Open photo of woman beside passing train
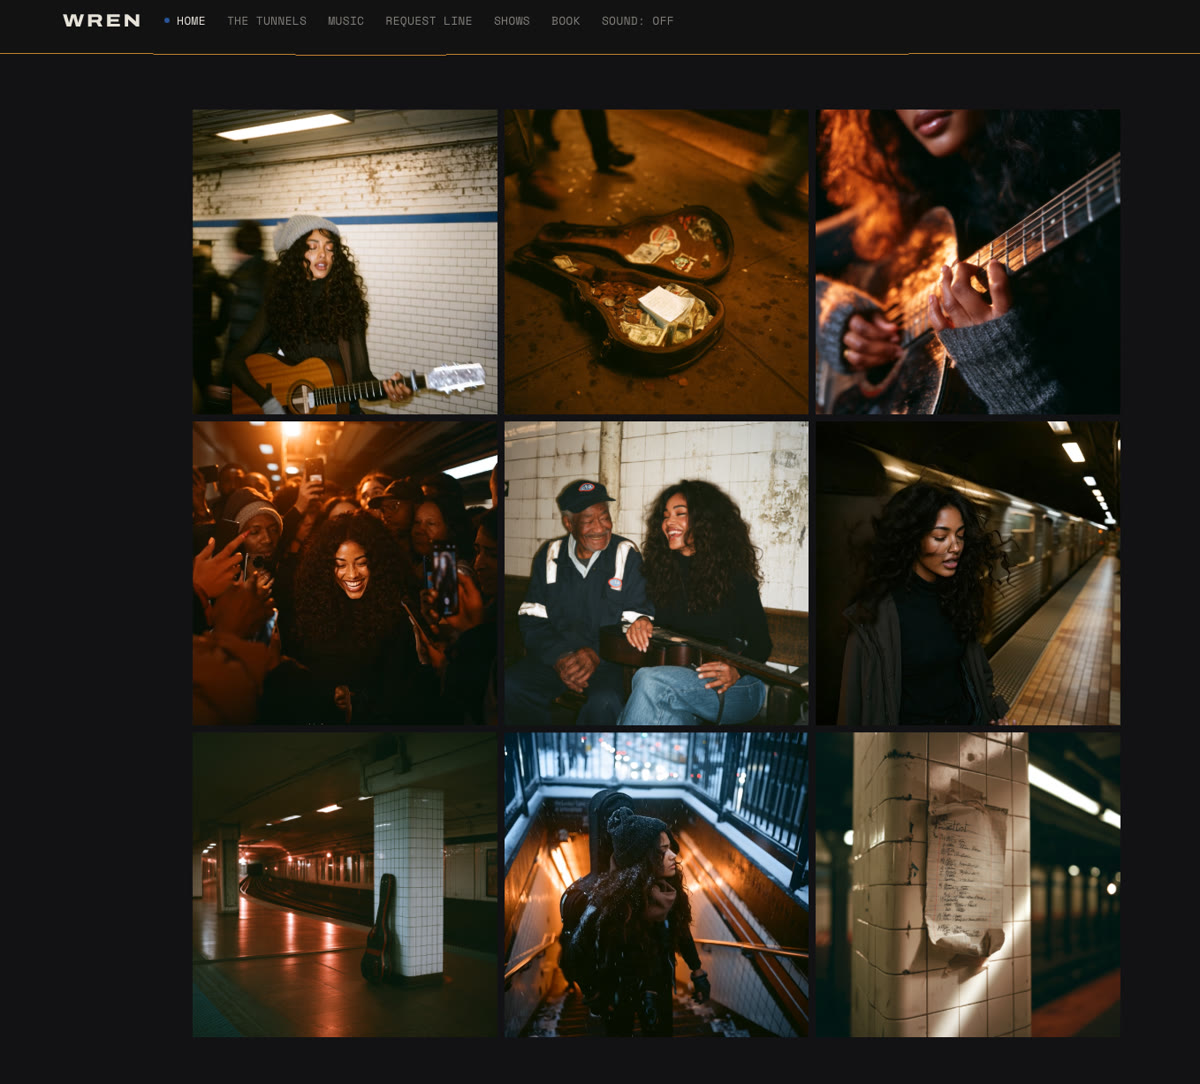This screenshot has height=1084, width=1200. click(968, 573)
